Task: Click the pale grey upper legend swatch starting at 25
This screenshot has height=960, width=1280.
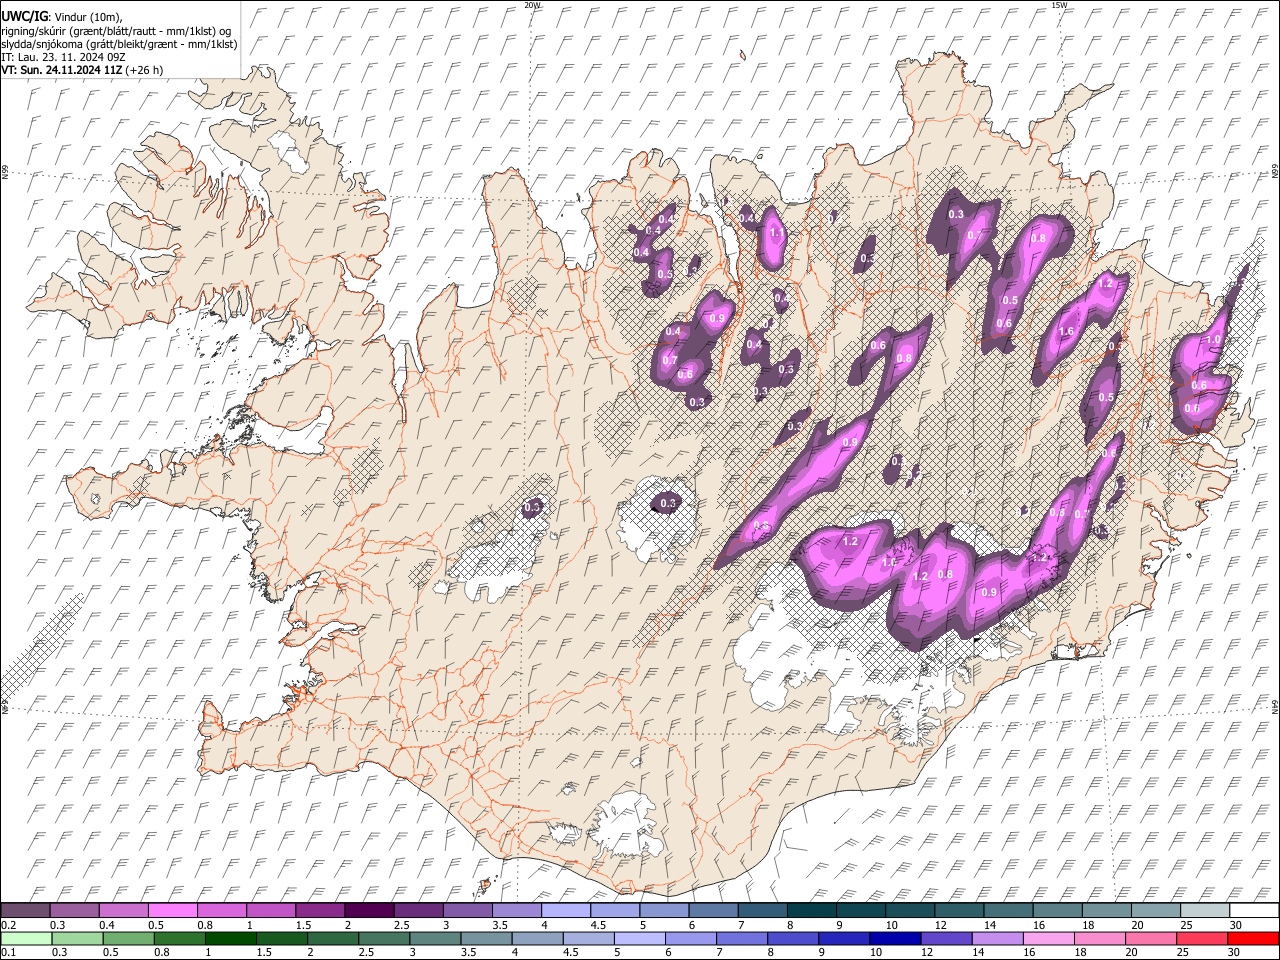Action: 1205,910
